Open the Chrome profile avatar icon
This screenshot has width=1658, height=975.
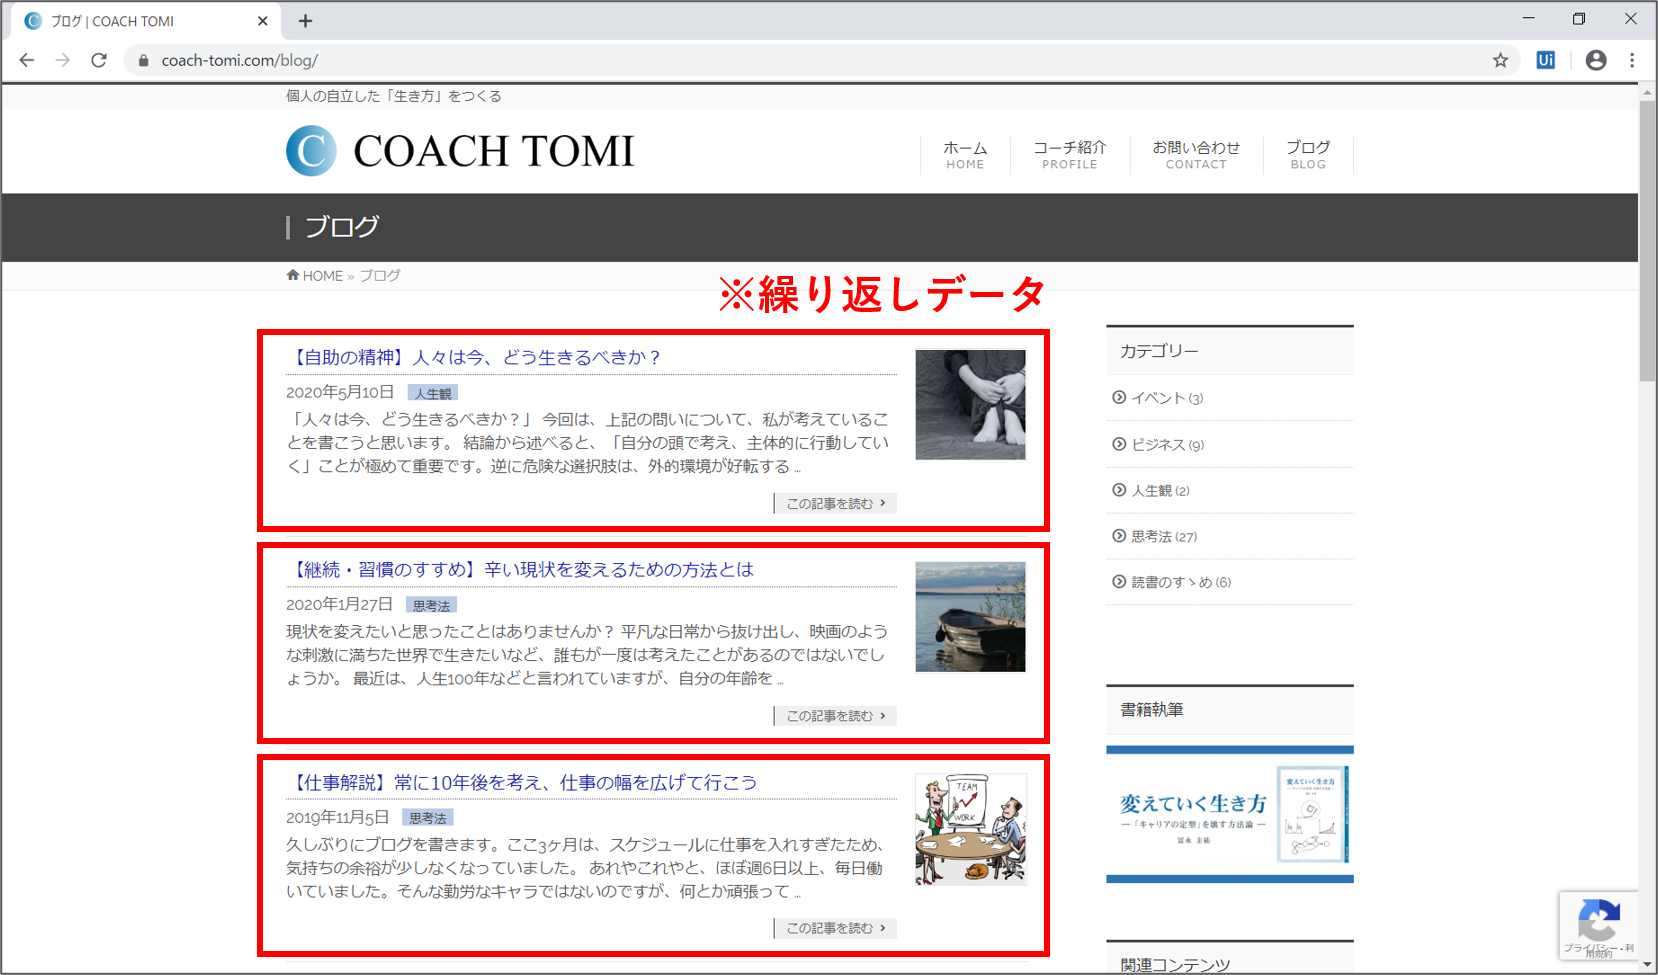(1596, 60)
